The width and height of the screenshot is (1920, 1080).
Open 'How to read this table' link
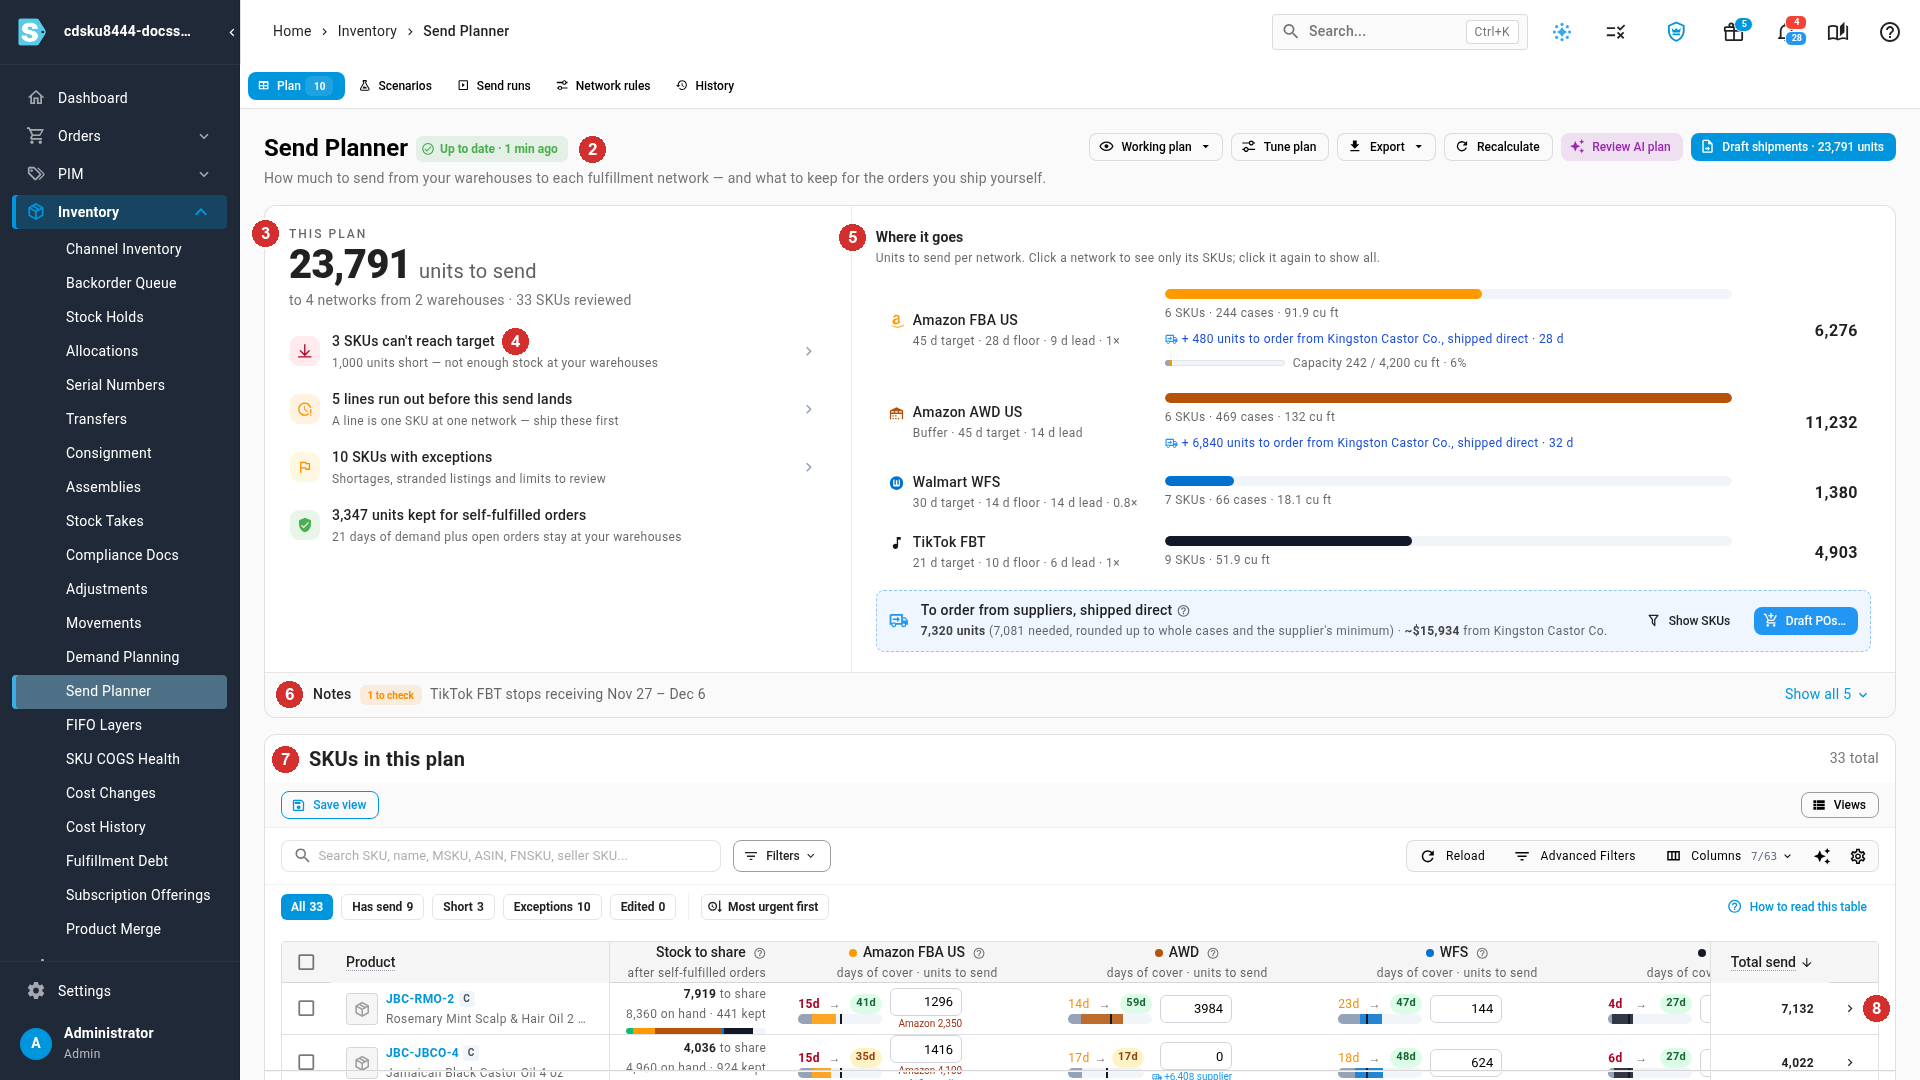click(1797, 907)
